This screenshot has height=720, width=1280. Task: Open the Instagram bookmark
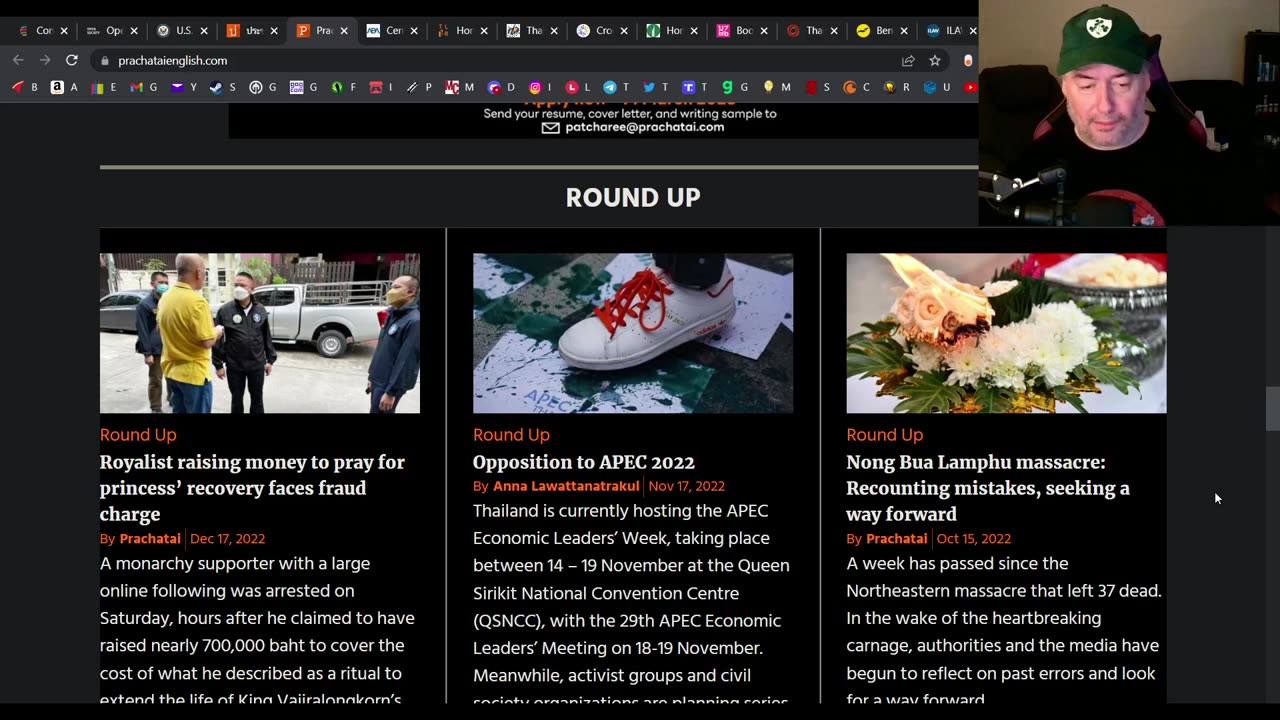(541, 87)
